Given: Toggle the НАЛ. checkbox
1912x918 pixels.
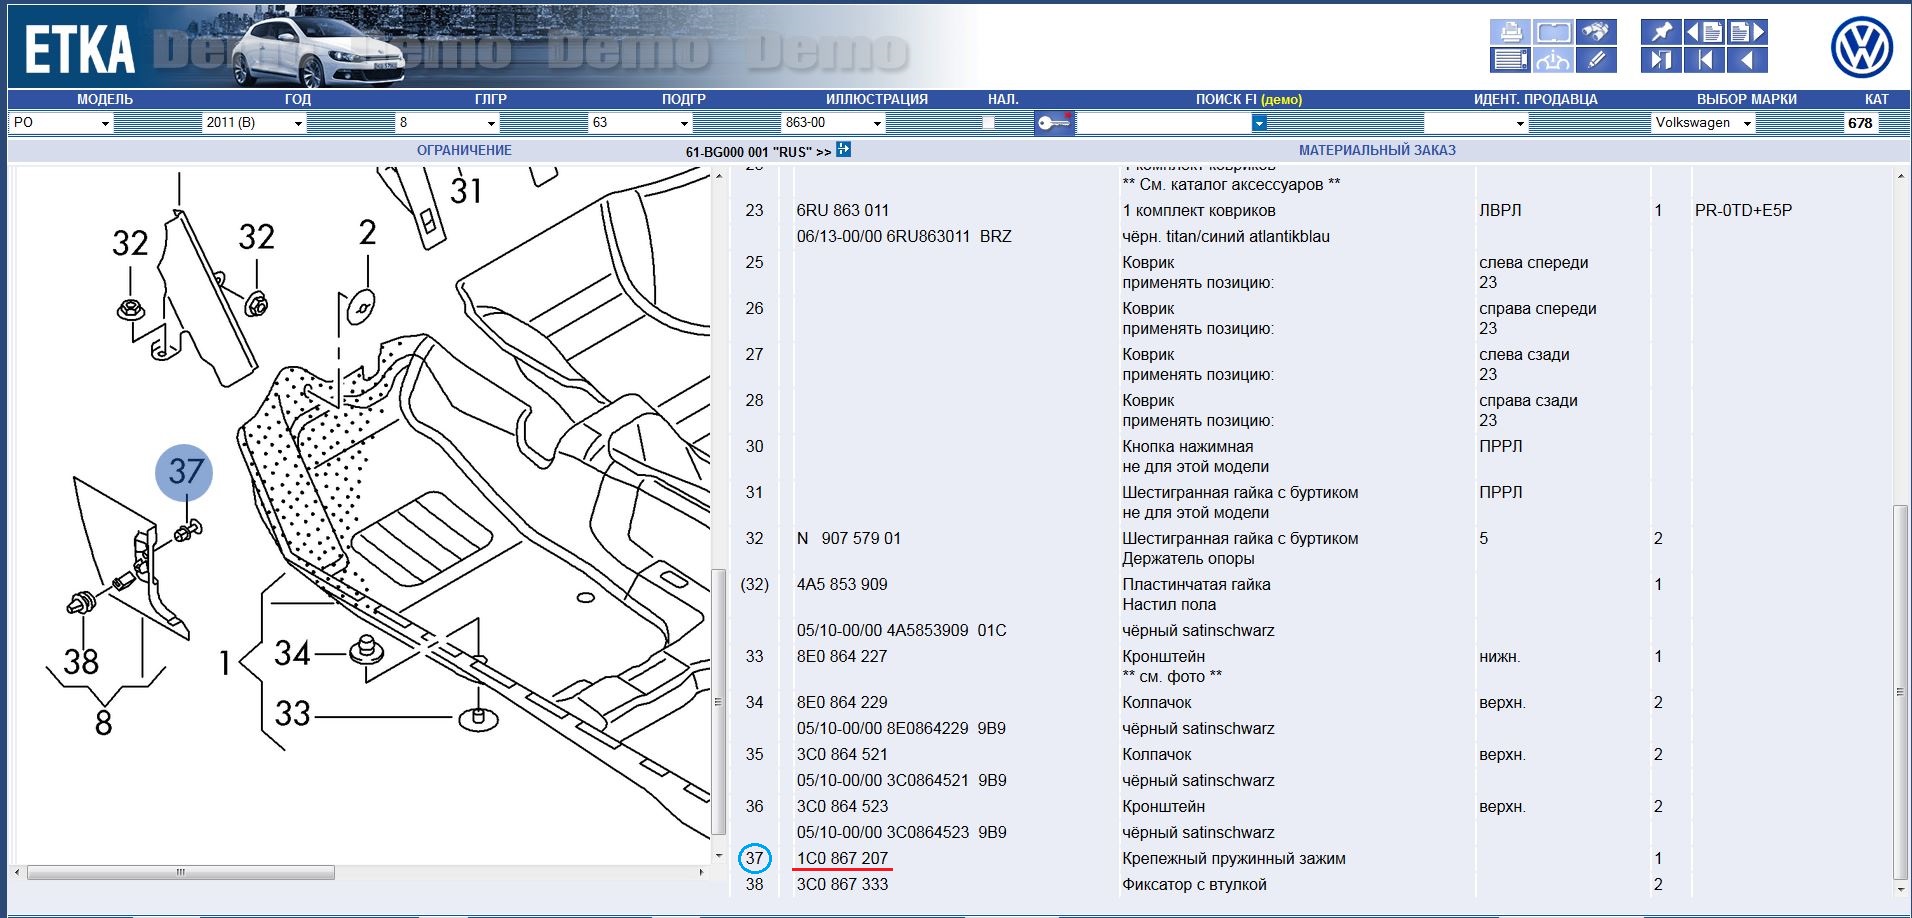Looking at the screenshot, I should point(989,123).
